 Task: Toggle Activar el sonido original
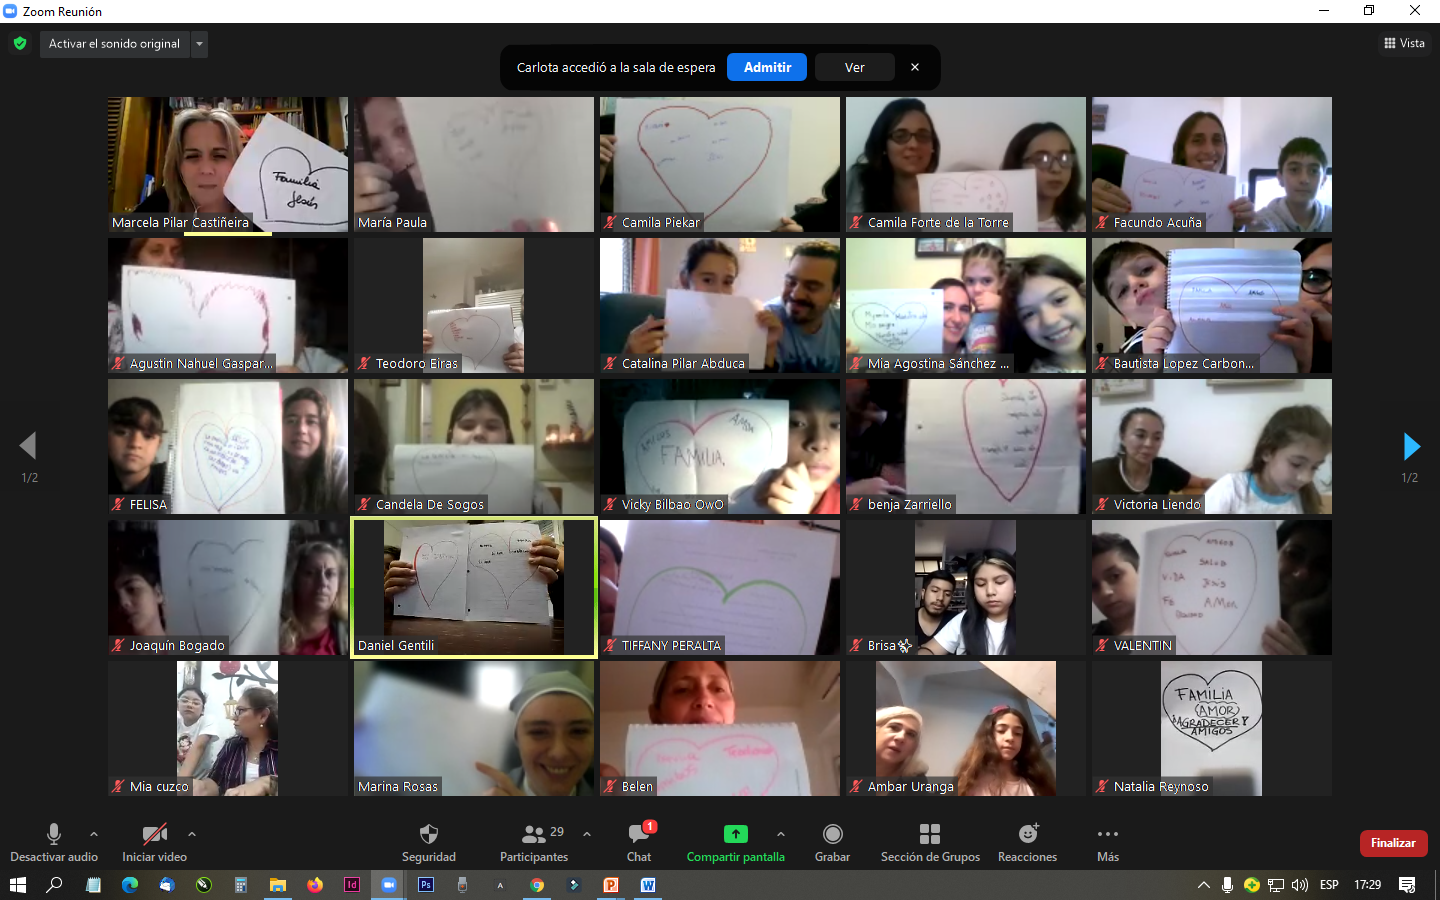114,44
